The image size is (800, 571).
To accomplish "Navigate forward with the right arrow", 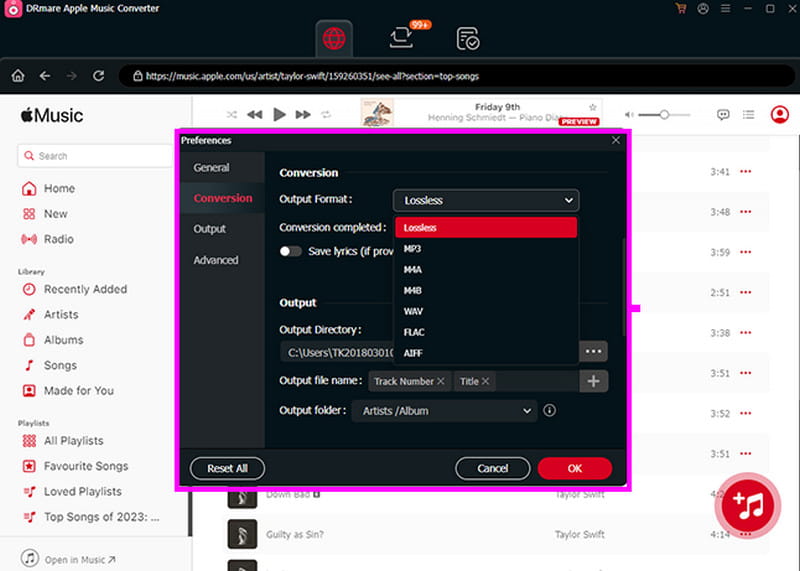I will coord(71,76).
